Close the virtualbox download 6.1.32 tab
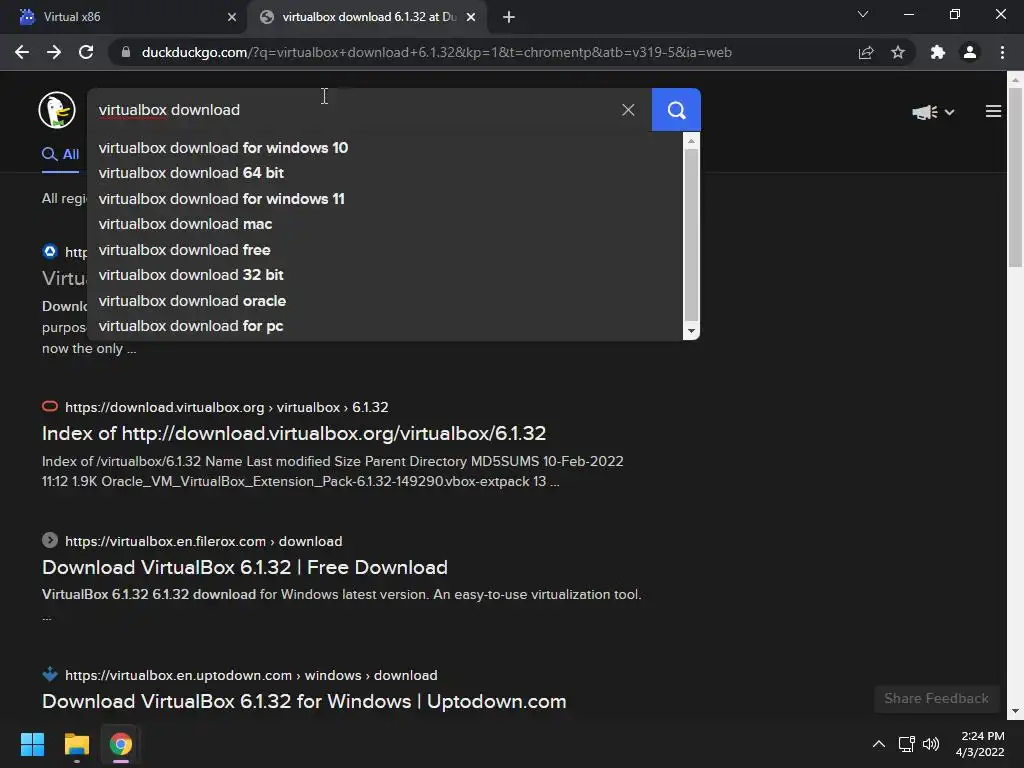Image resolution: width=1024 pixels, height=768 pixels. point(471,17)
